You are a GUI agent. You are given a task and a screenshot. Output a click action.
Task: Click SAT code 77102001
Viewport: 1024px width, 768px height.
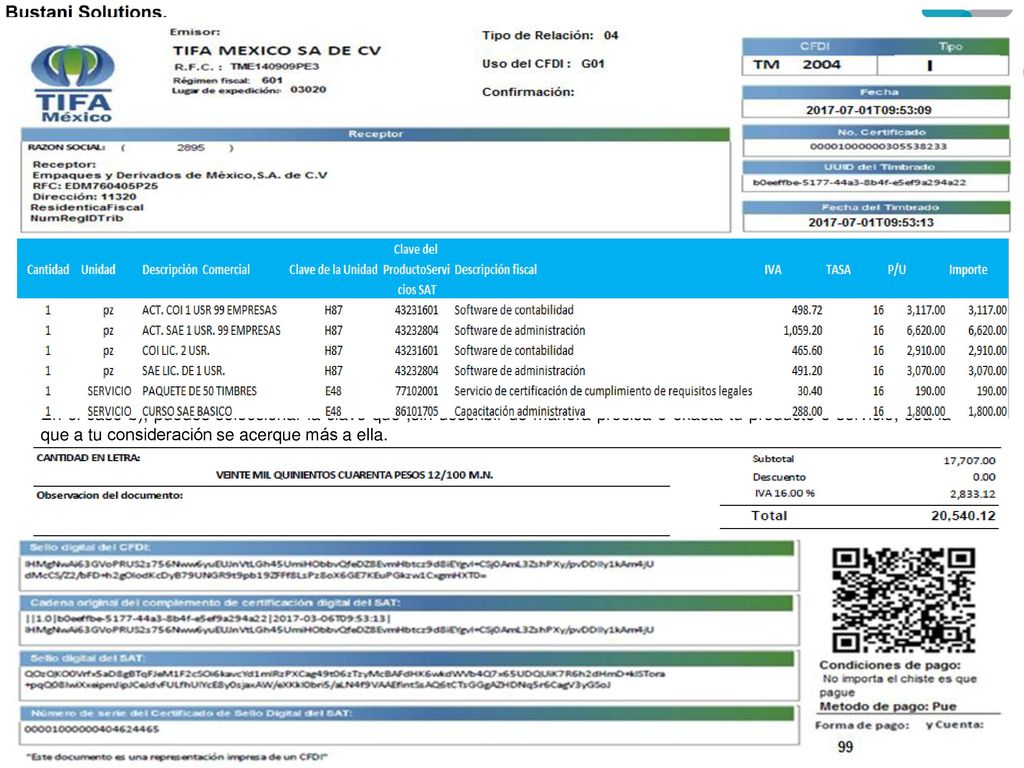point(416,391)
